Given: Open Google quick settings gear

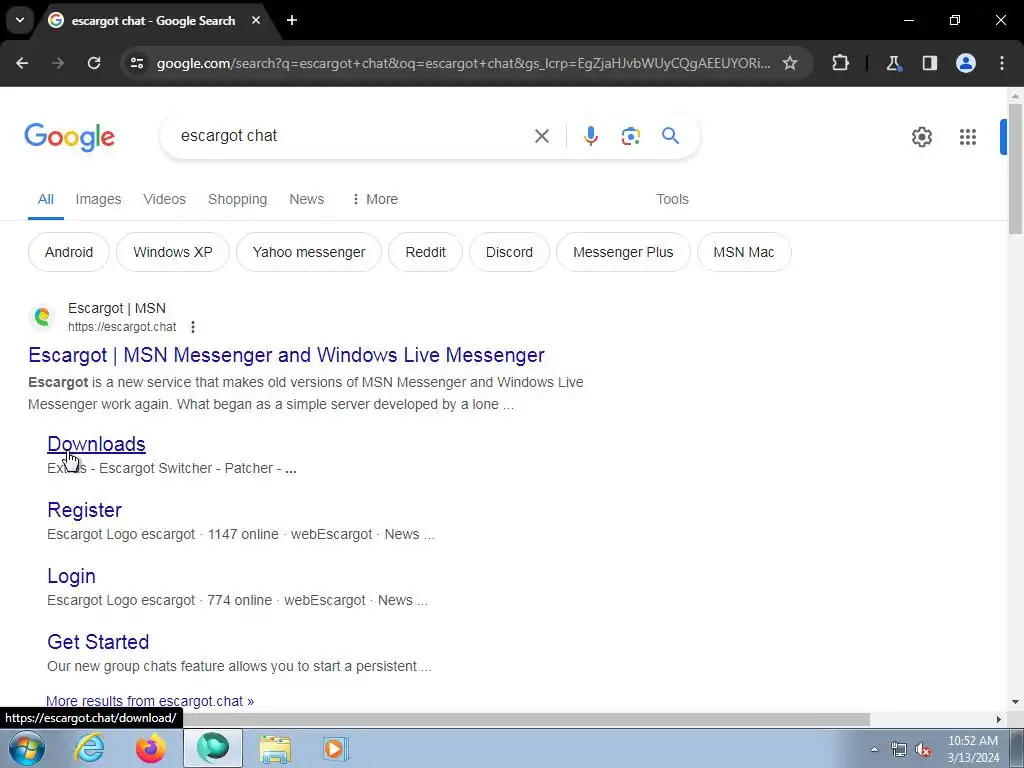Looking at the screenshot, I should tap(922, 137).
